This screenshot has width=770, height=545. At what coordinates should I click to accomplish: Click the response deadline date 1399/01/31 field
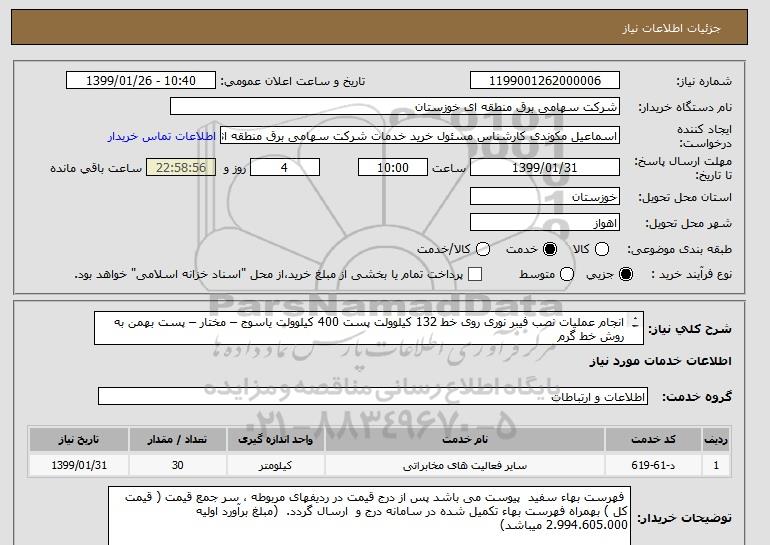[545, 167]
